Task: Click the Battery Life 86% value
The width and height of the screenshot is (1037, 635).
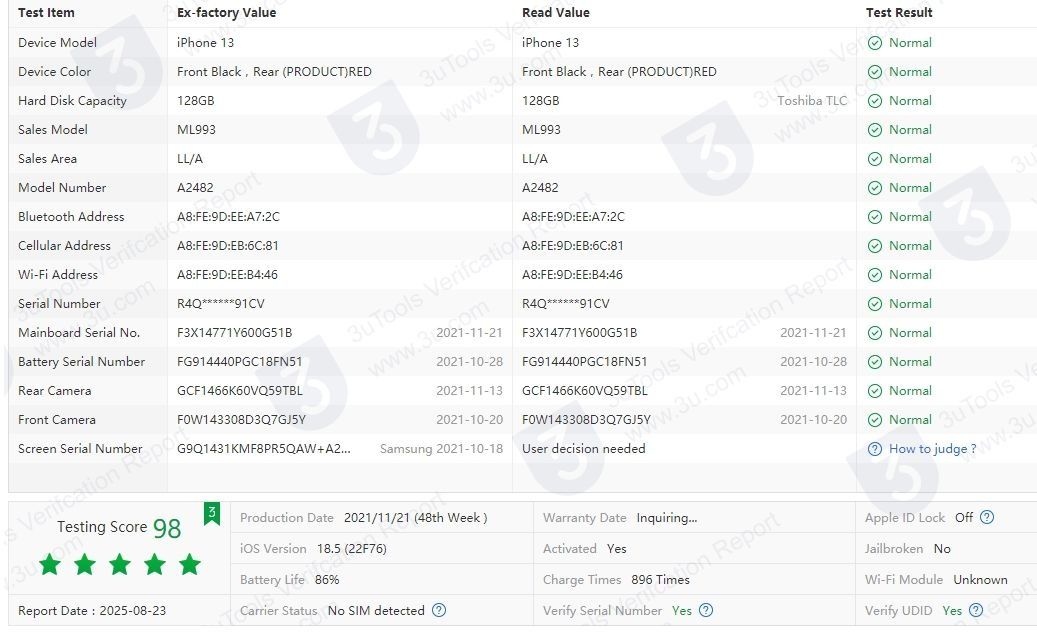Action: point(327,579)
